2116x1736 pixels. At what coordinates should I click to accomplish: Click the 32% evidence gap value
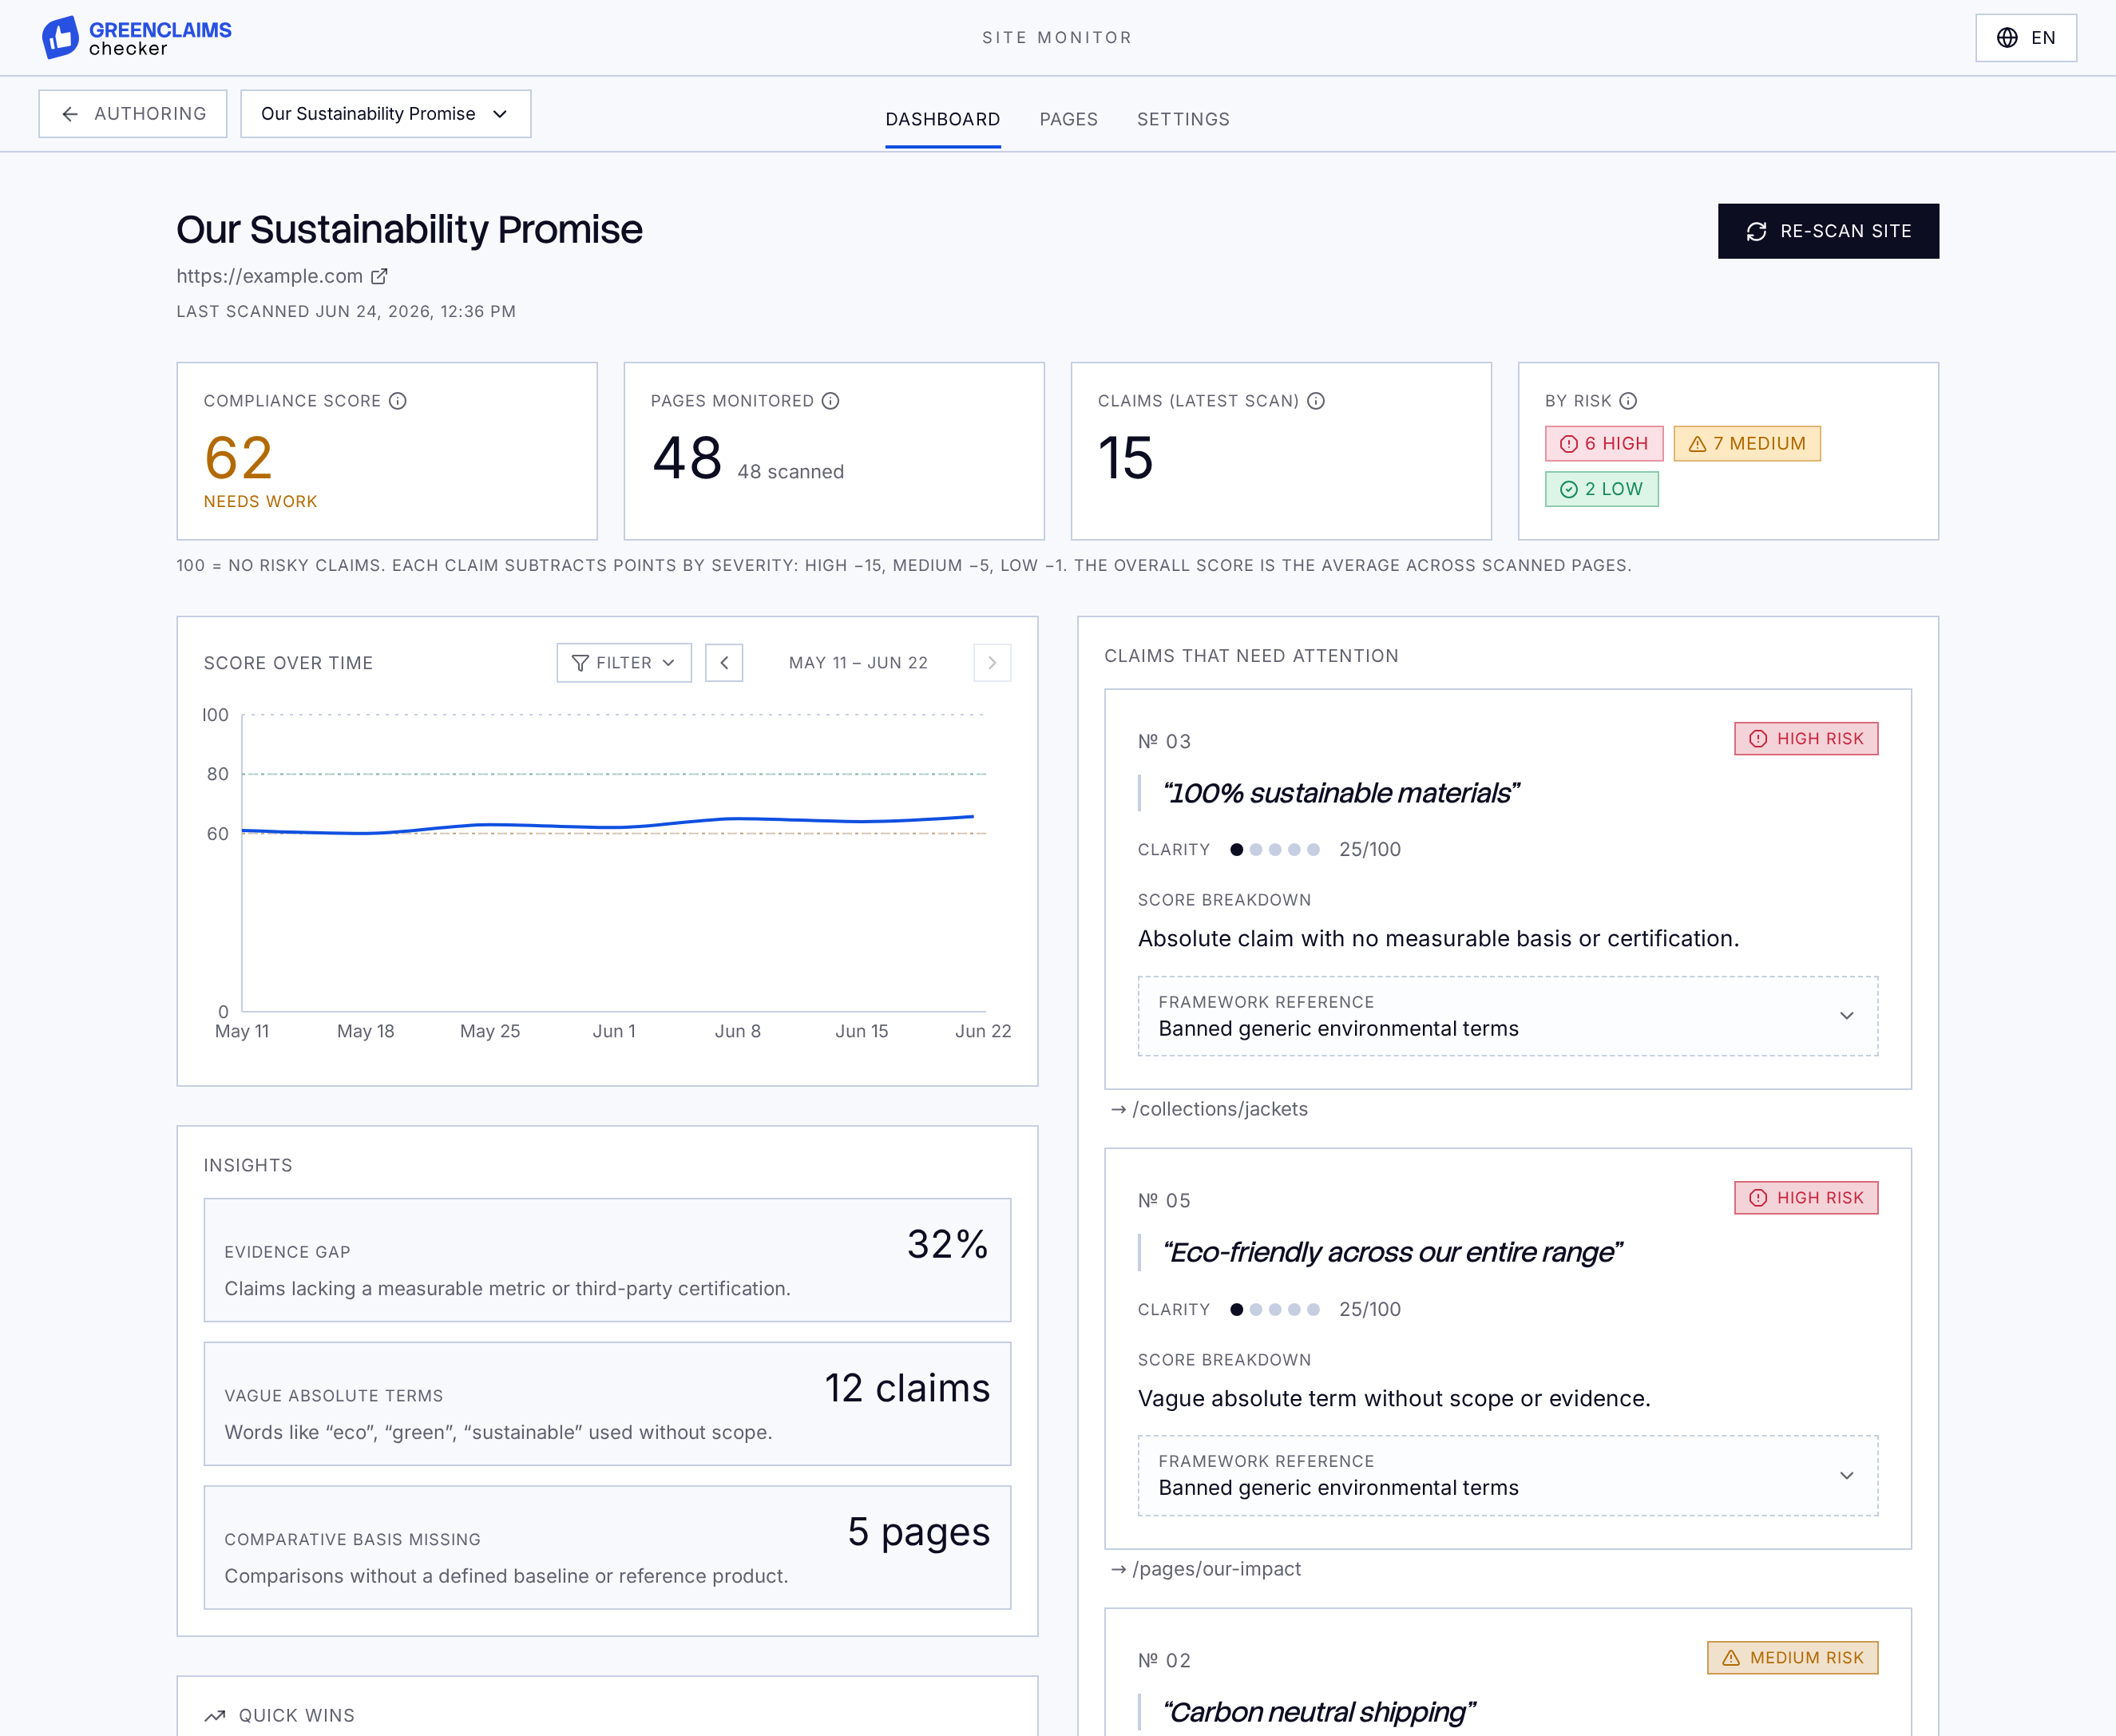pyautogui.click(x=948, y=1245)
